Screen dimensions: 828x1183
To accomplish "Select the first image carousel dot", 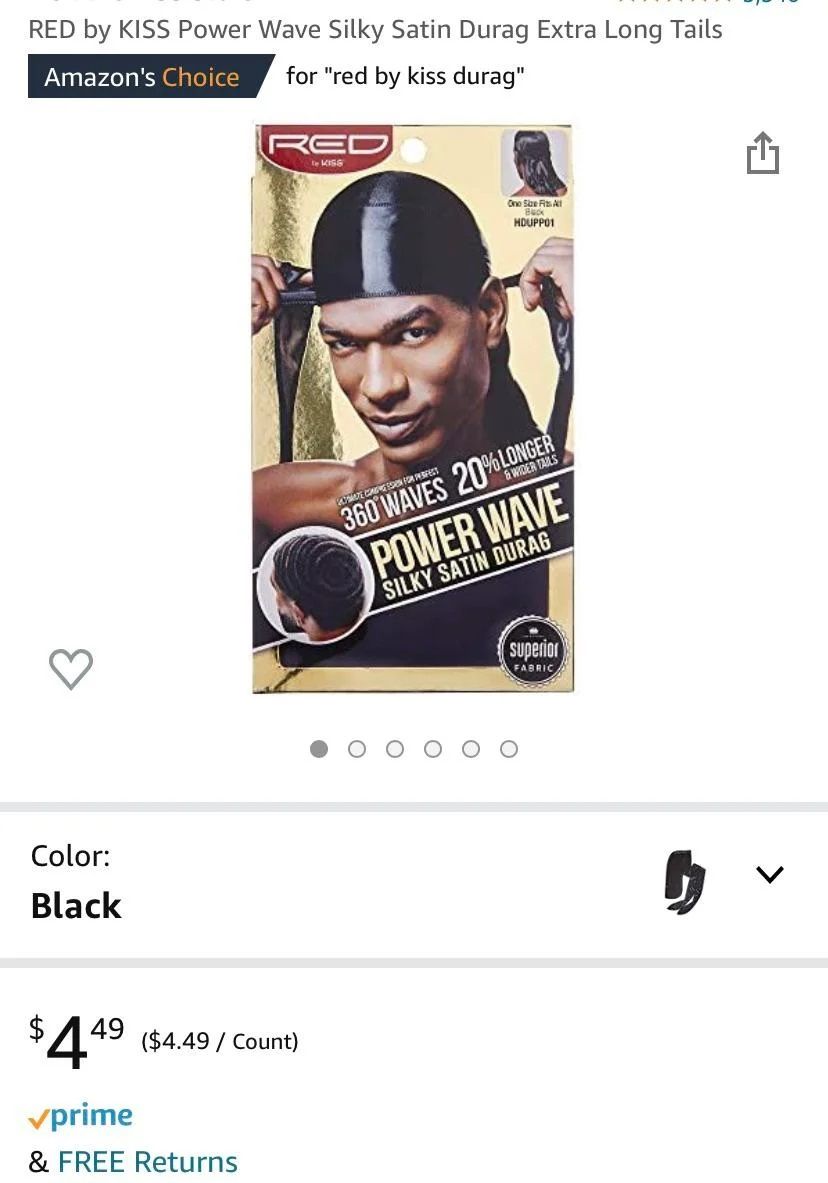I will coord(319,748).
